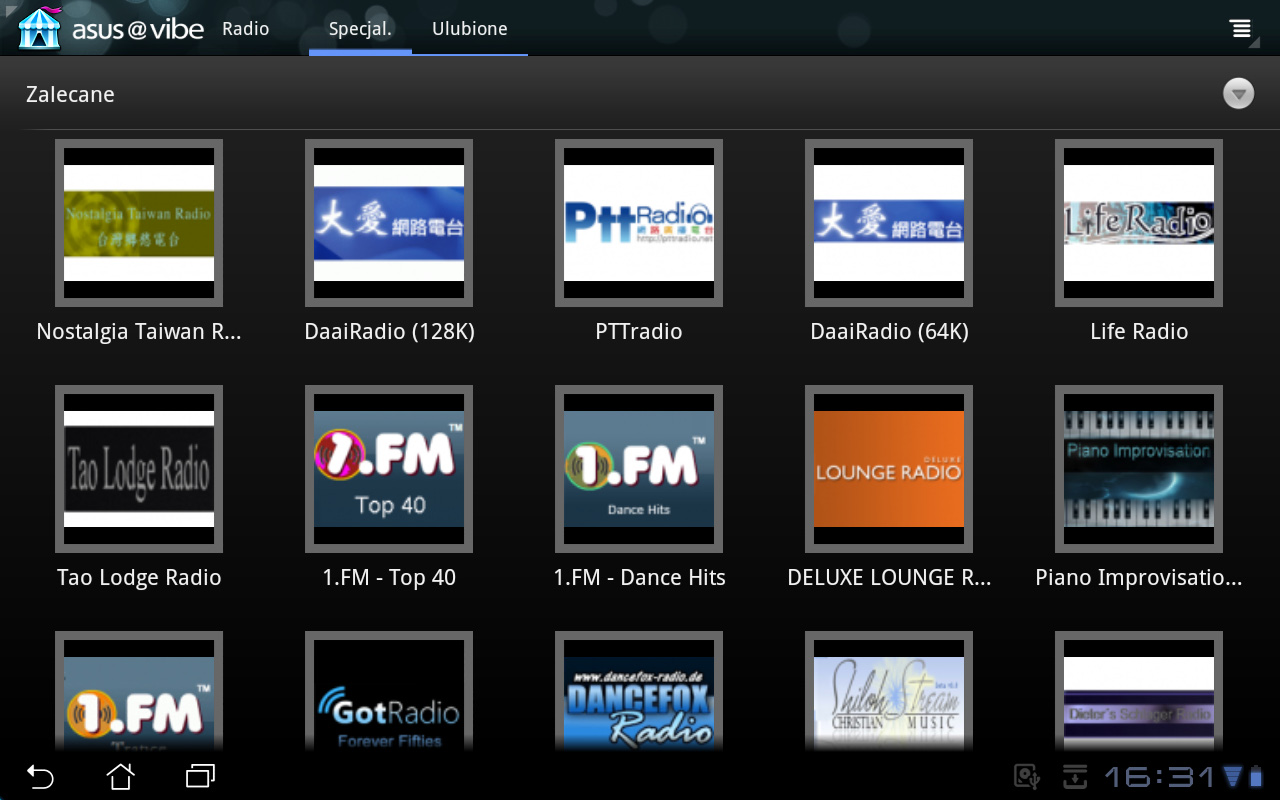
Task: Click the "Nostalgia Taiwan R..." label
Action: point(139,332)
